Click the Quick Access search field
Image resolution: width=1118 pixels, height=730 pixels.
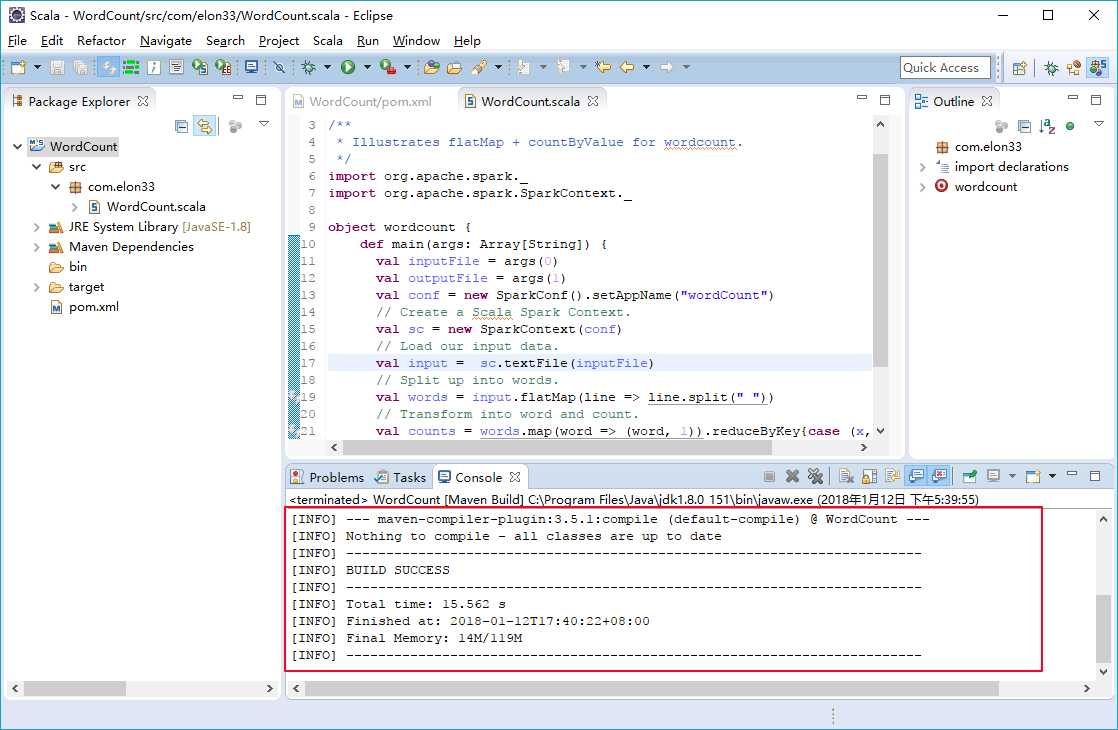(945, 68)
